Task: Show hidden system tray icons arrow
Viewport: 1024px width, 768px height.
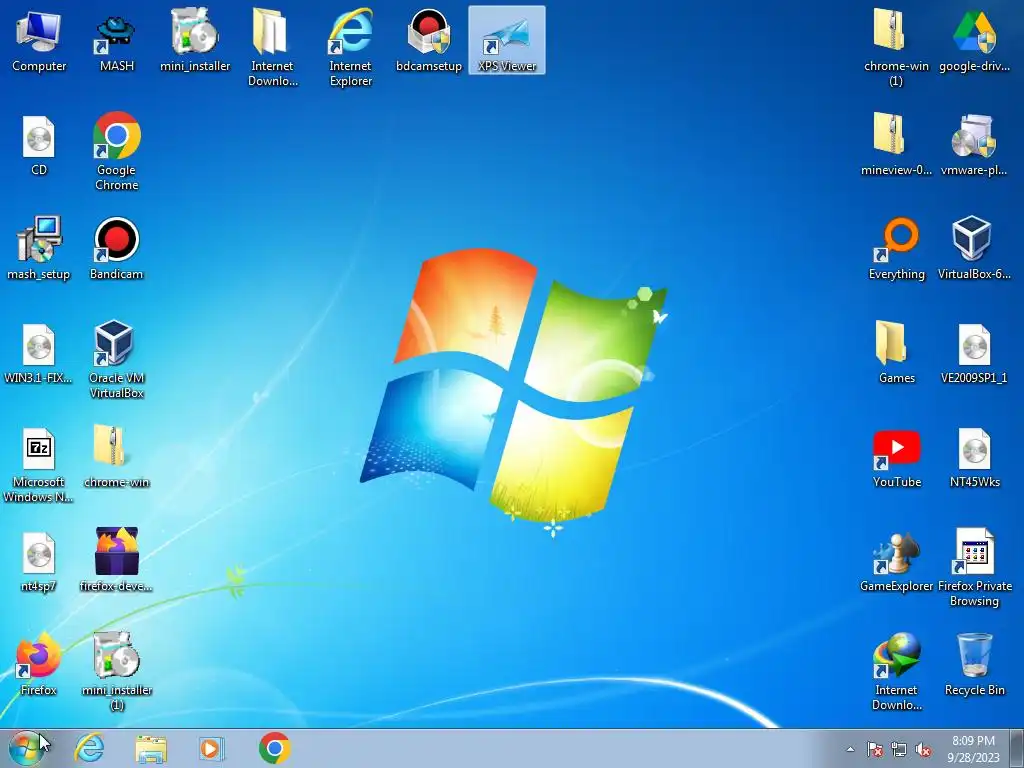Action: (x=850, y=750)
